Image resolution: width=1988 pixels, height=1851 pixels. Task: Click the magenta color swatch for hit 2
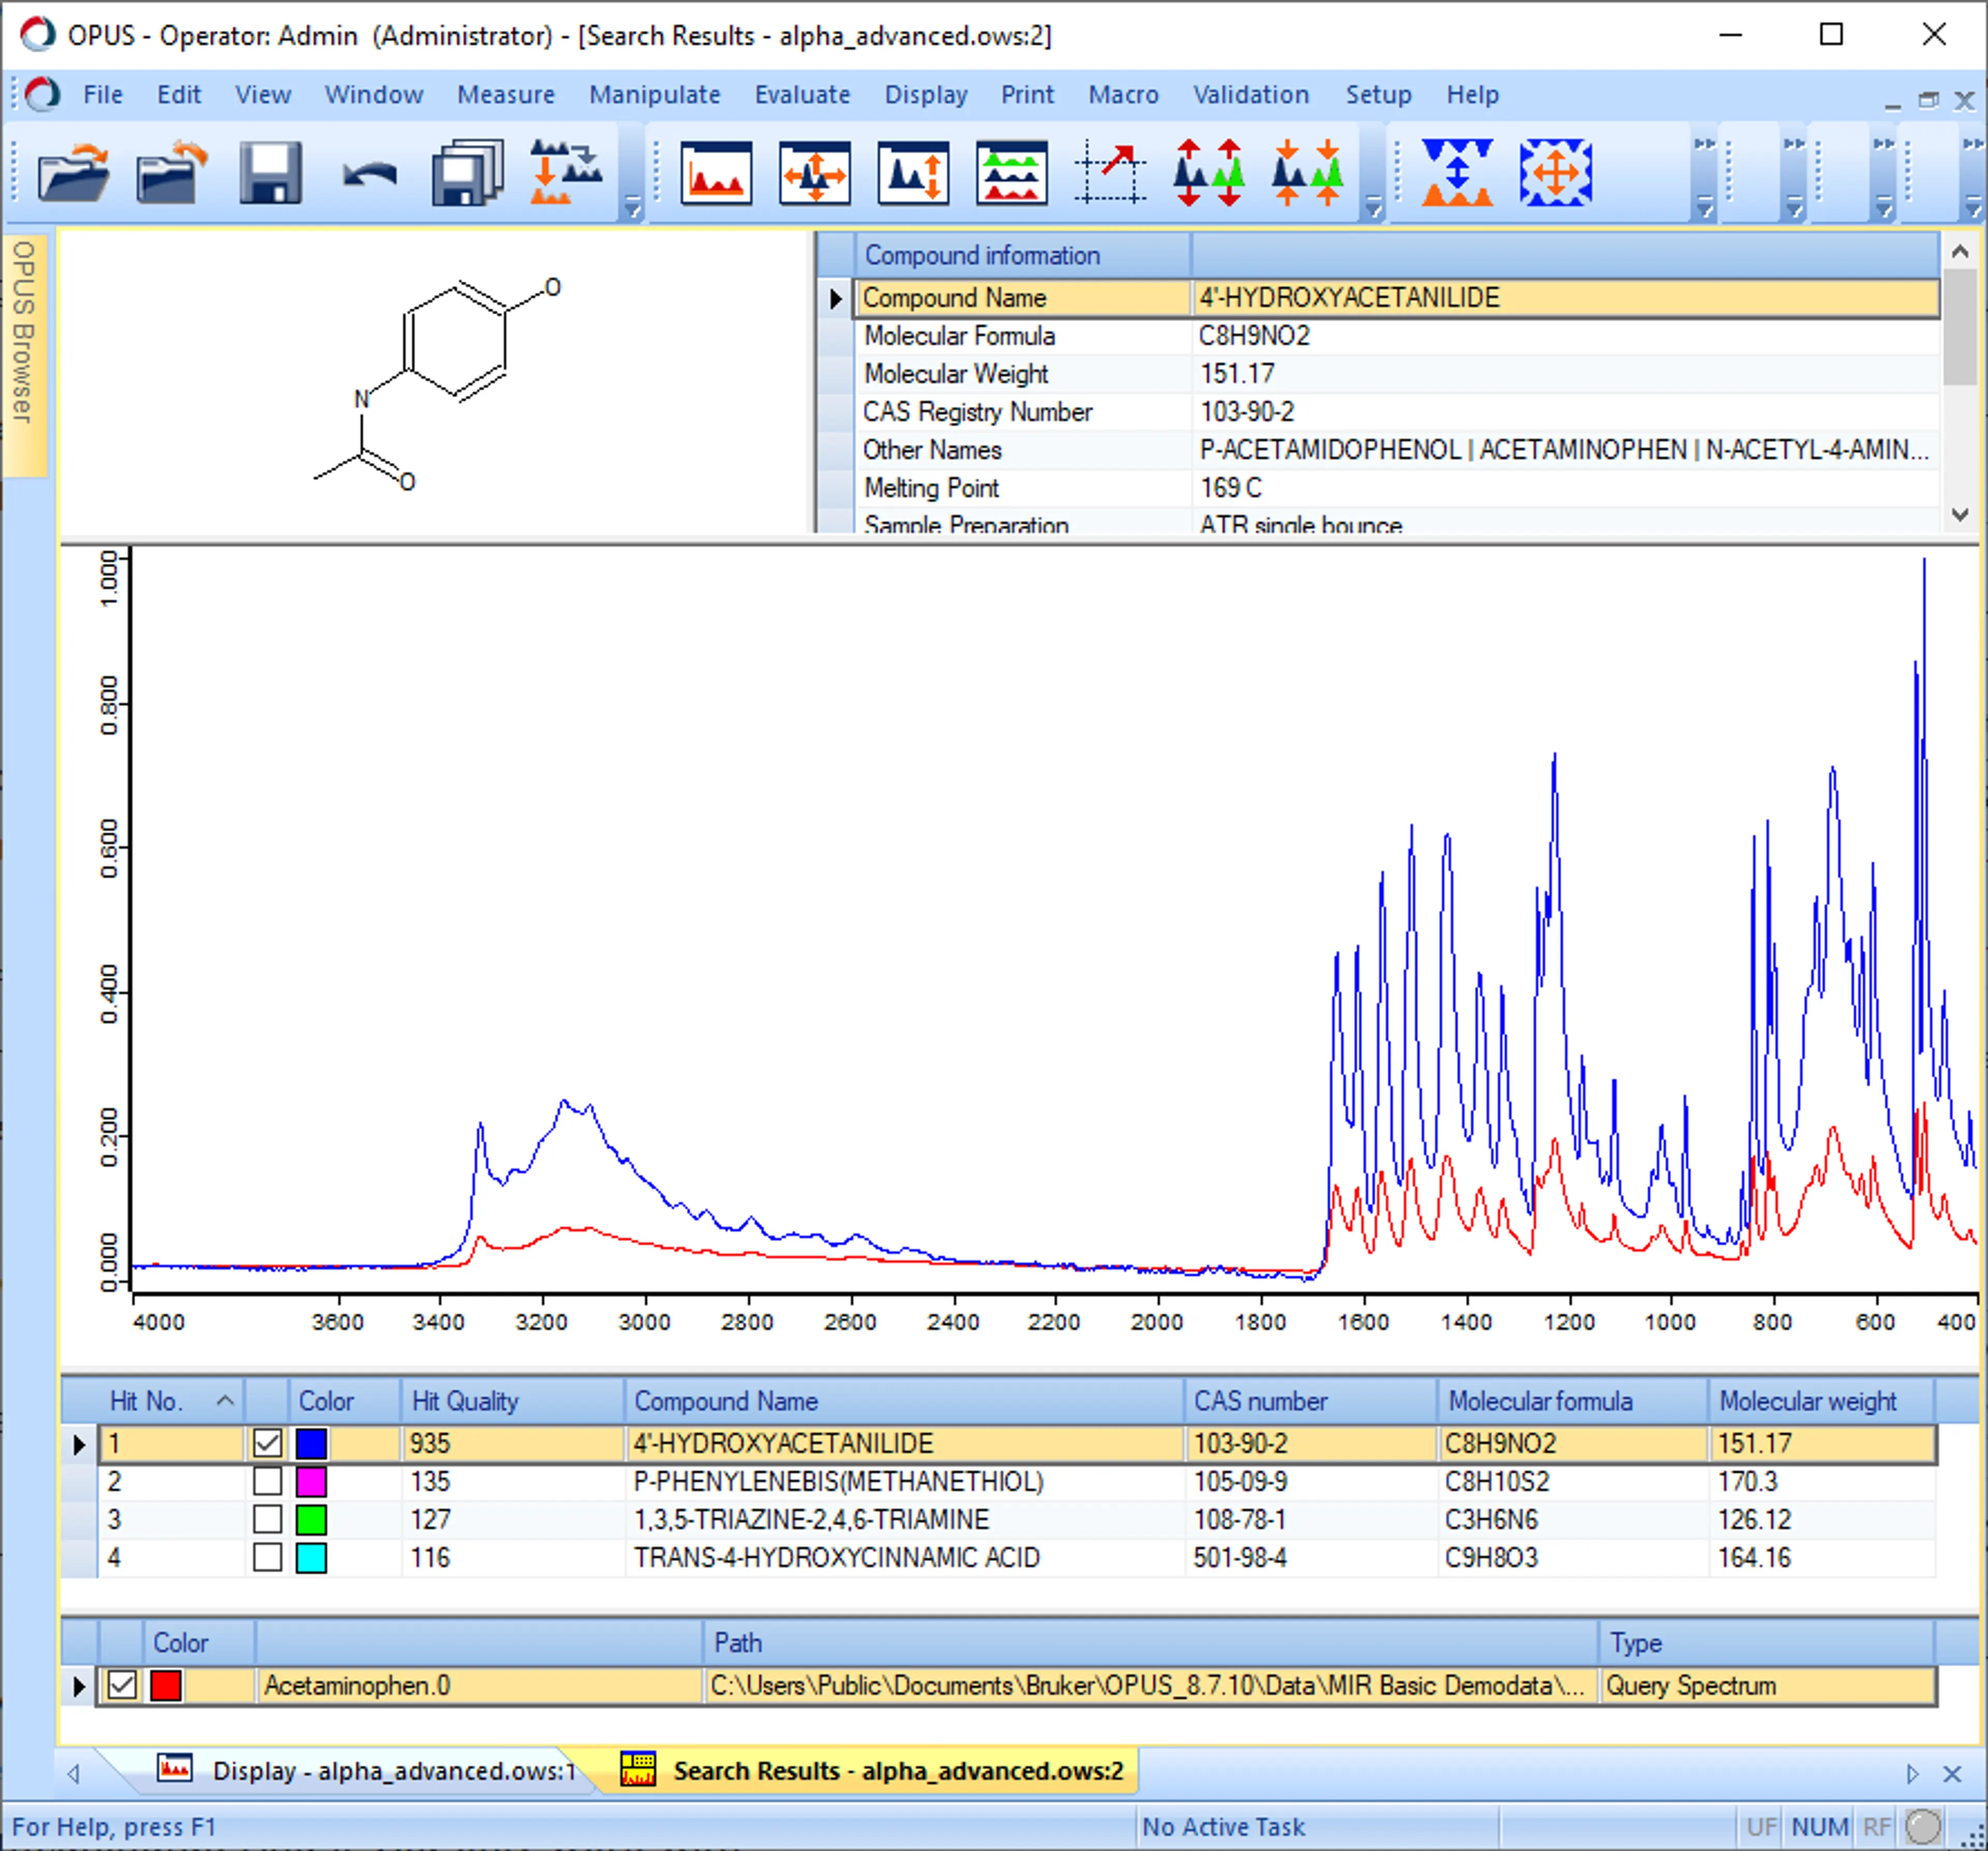311,1481
